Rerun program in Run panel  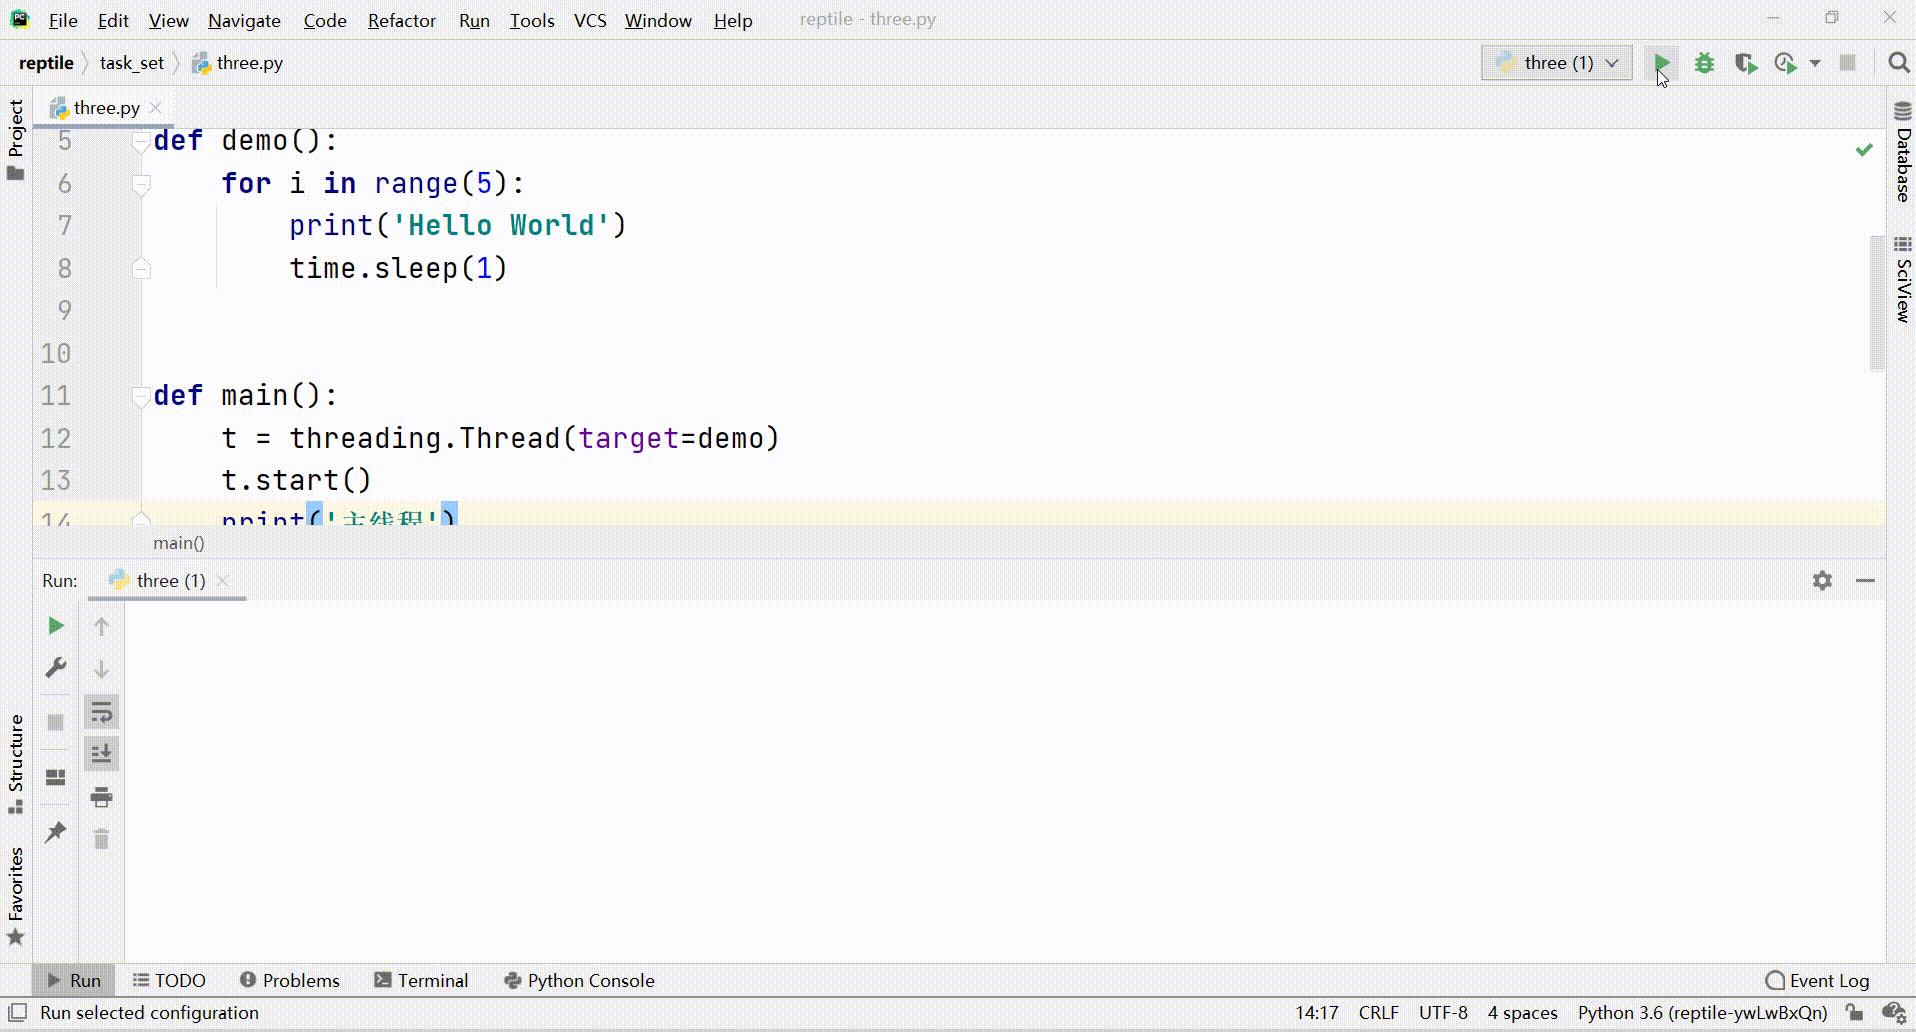56,626
